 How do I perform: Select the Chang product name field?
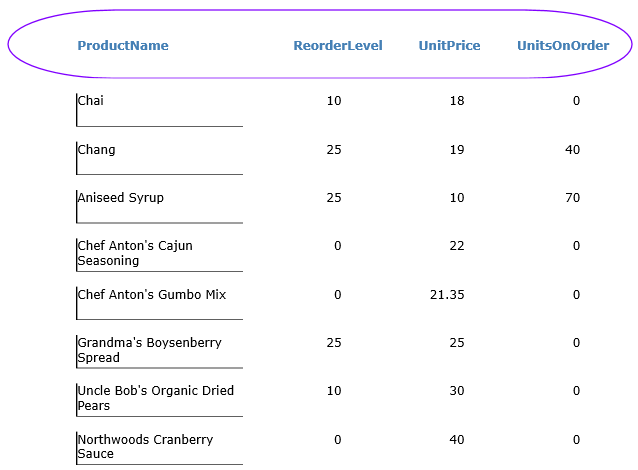[x=159, y=157]
